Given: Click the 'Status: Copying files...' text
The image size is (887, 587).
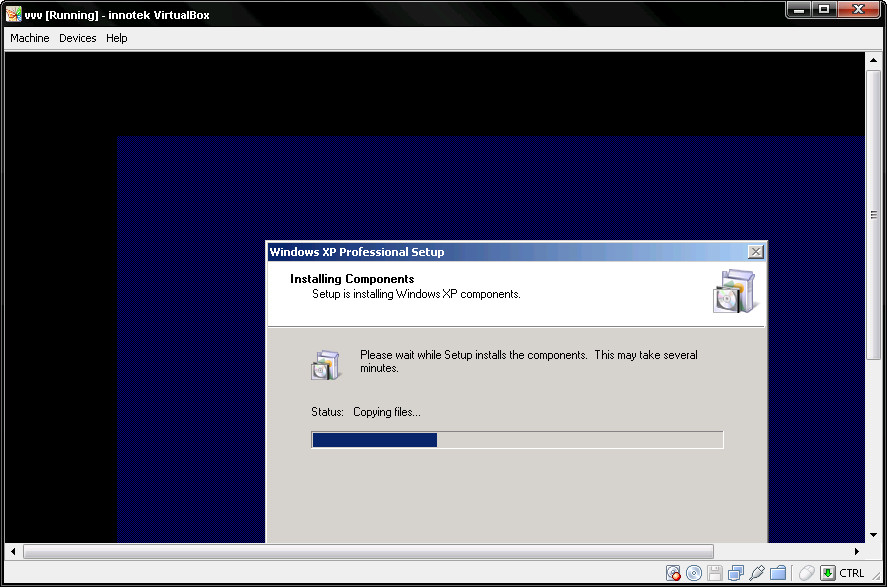Looking at the screenshot, I should [365, 412].
